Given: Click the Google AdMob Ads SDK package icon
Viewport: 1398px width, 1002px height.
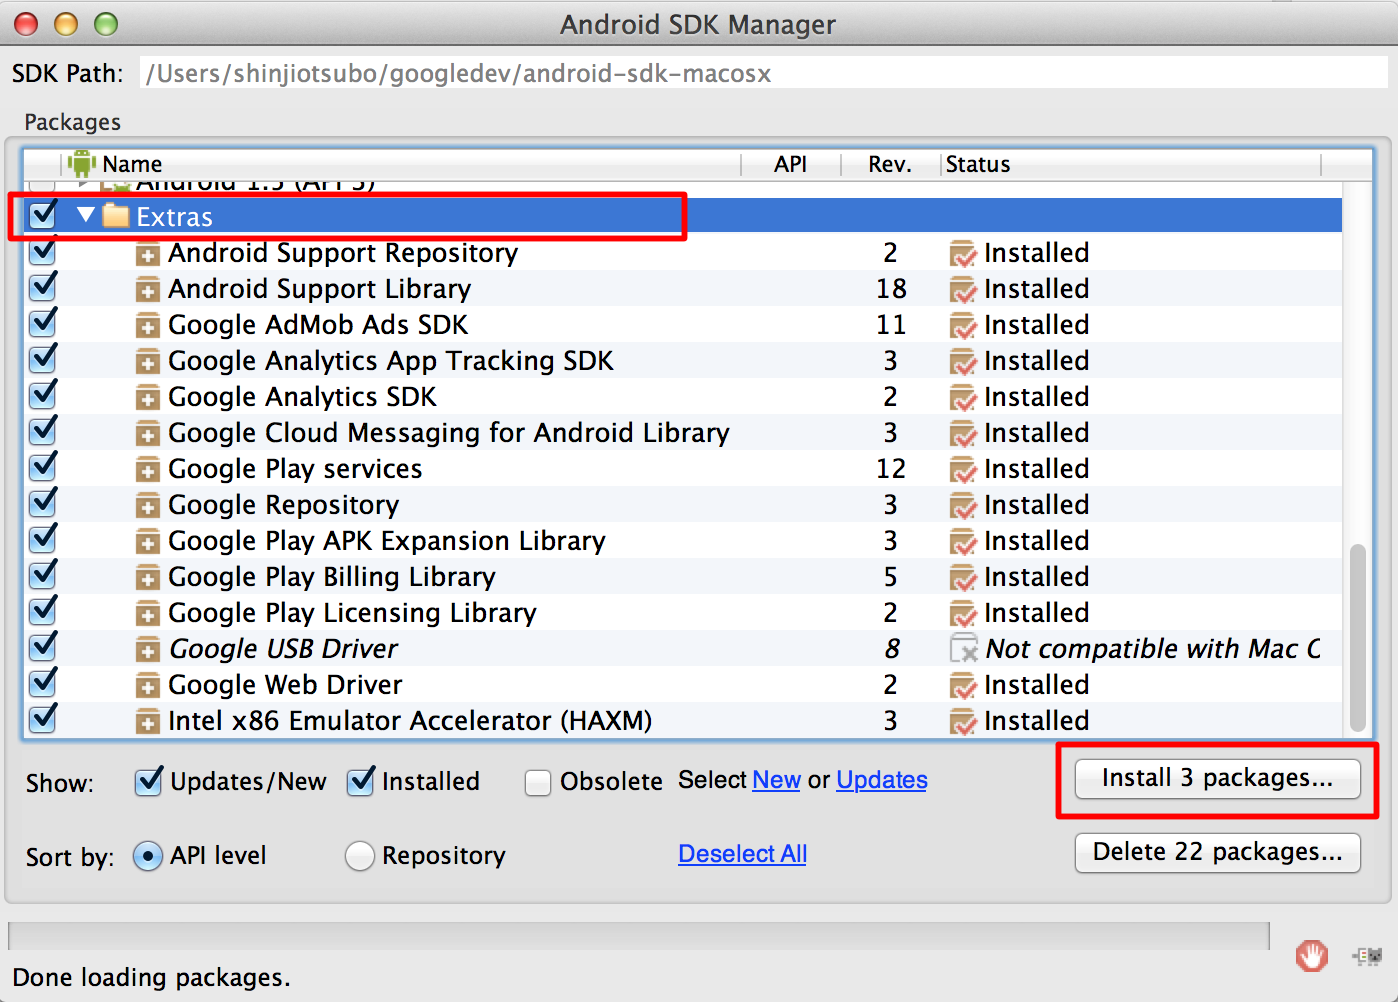Looking at the screenshot, I should point(147,327).
